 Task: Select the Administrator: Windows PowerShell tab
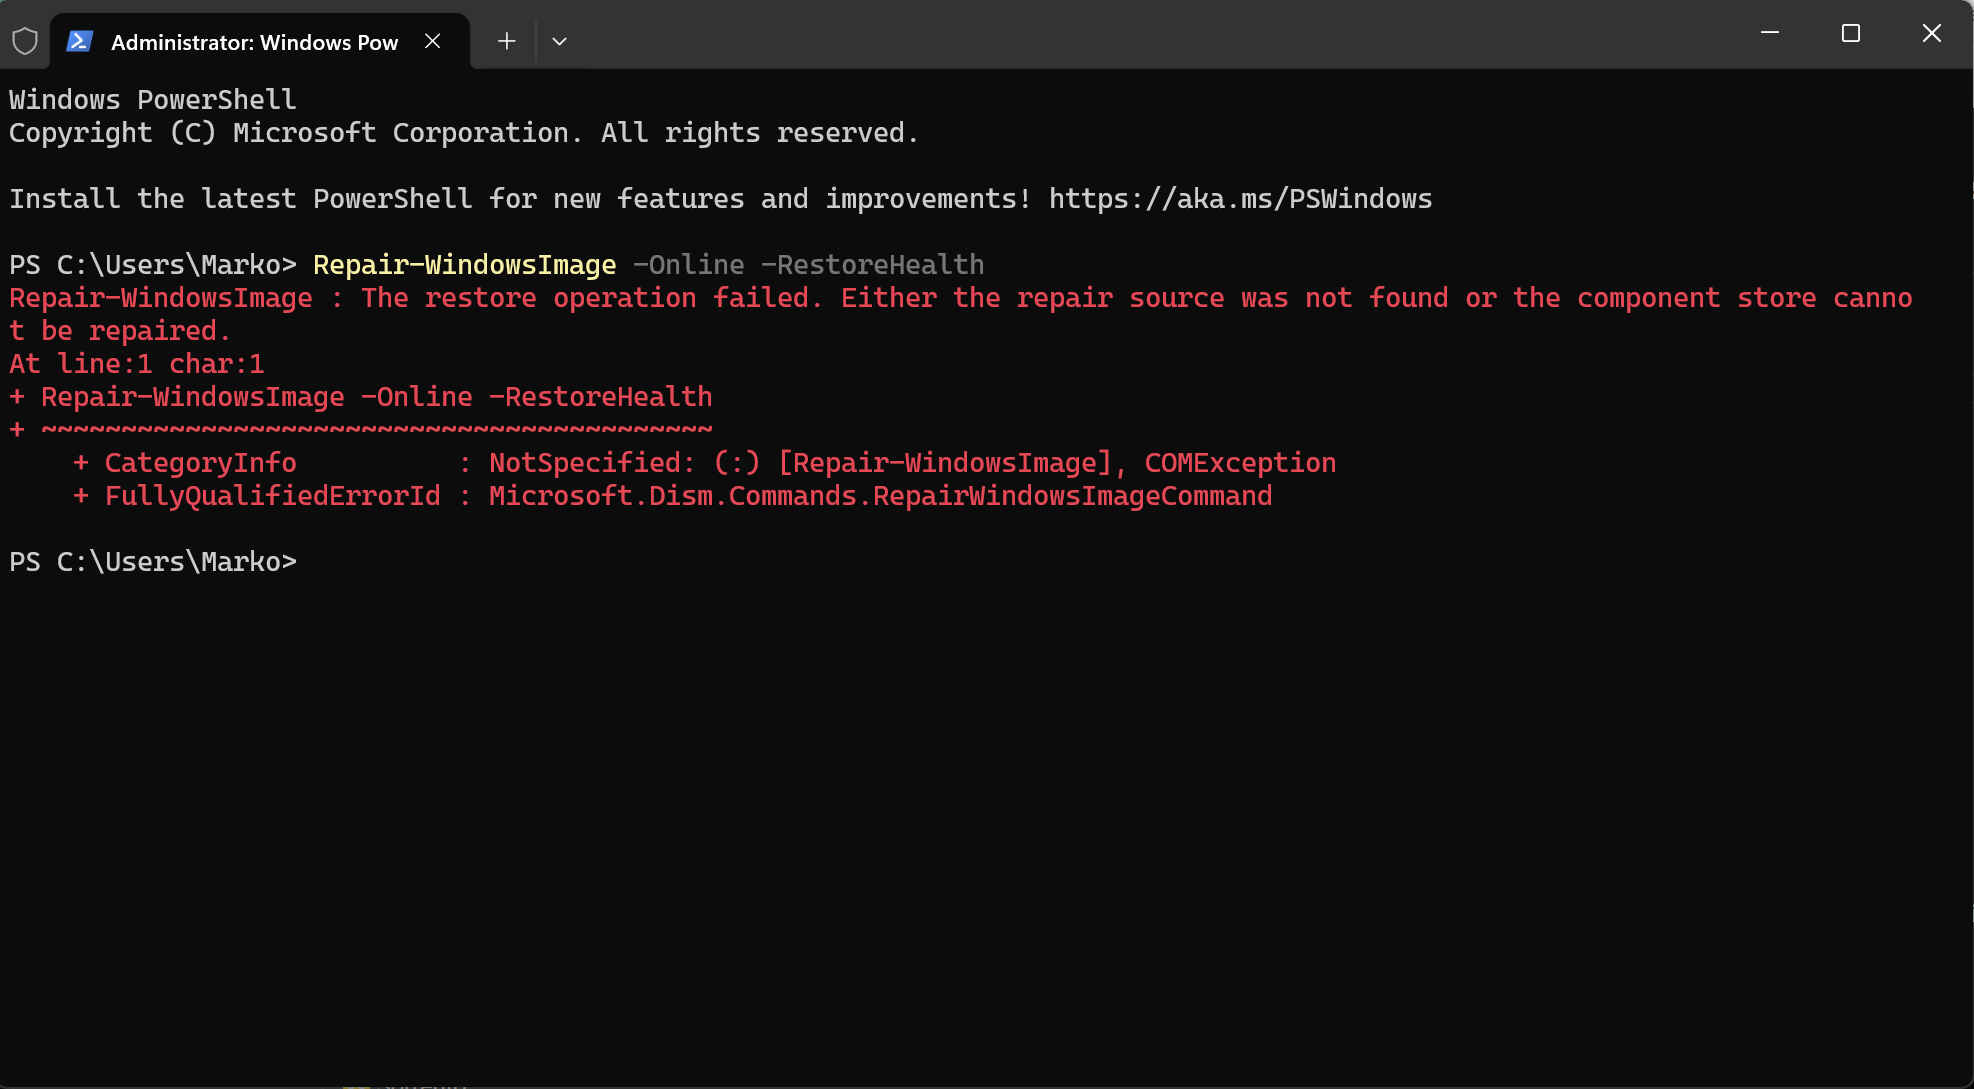coord(254,42)
